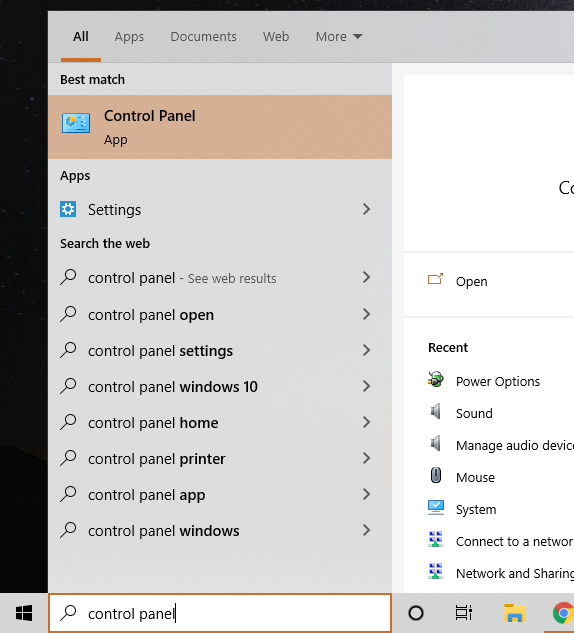Image resolution: width=574 pixels, height=633 pixels.
Task: Select the 'control panel app' suggestion
Action: pos(147,495)
